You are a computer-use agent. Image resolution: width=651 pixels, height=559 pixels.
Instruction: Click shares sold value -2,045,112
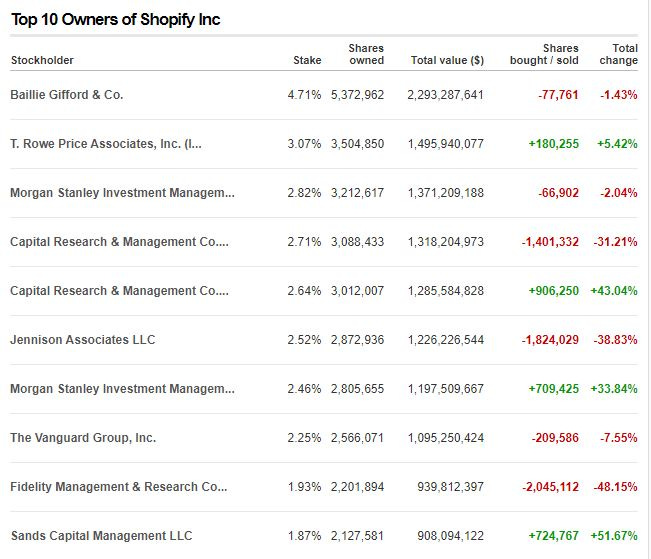coord(550,487)
